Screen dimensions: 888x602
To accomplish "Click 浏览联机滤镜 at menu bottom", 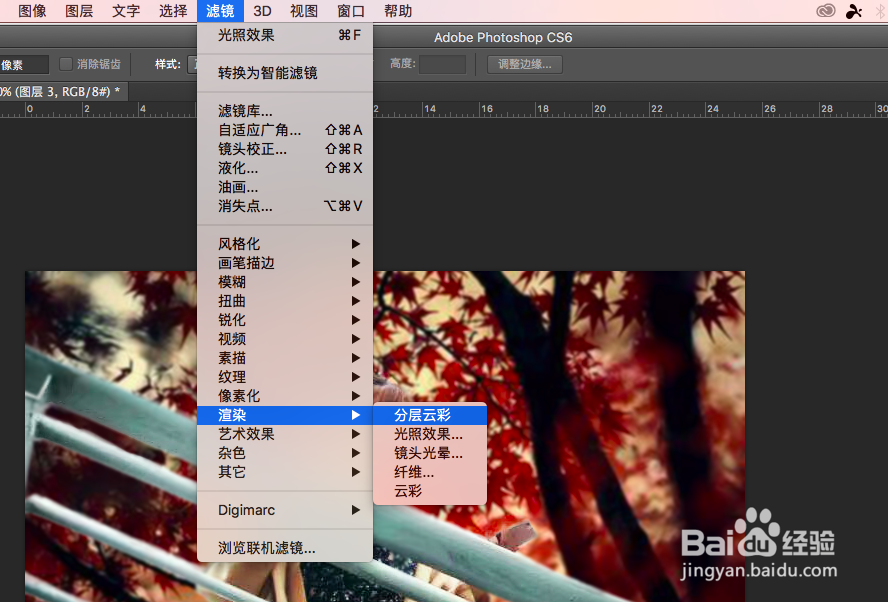I will (x=267, y=548).
